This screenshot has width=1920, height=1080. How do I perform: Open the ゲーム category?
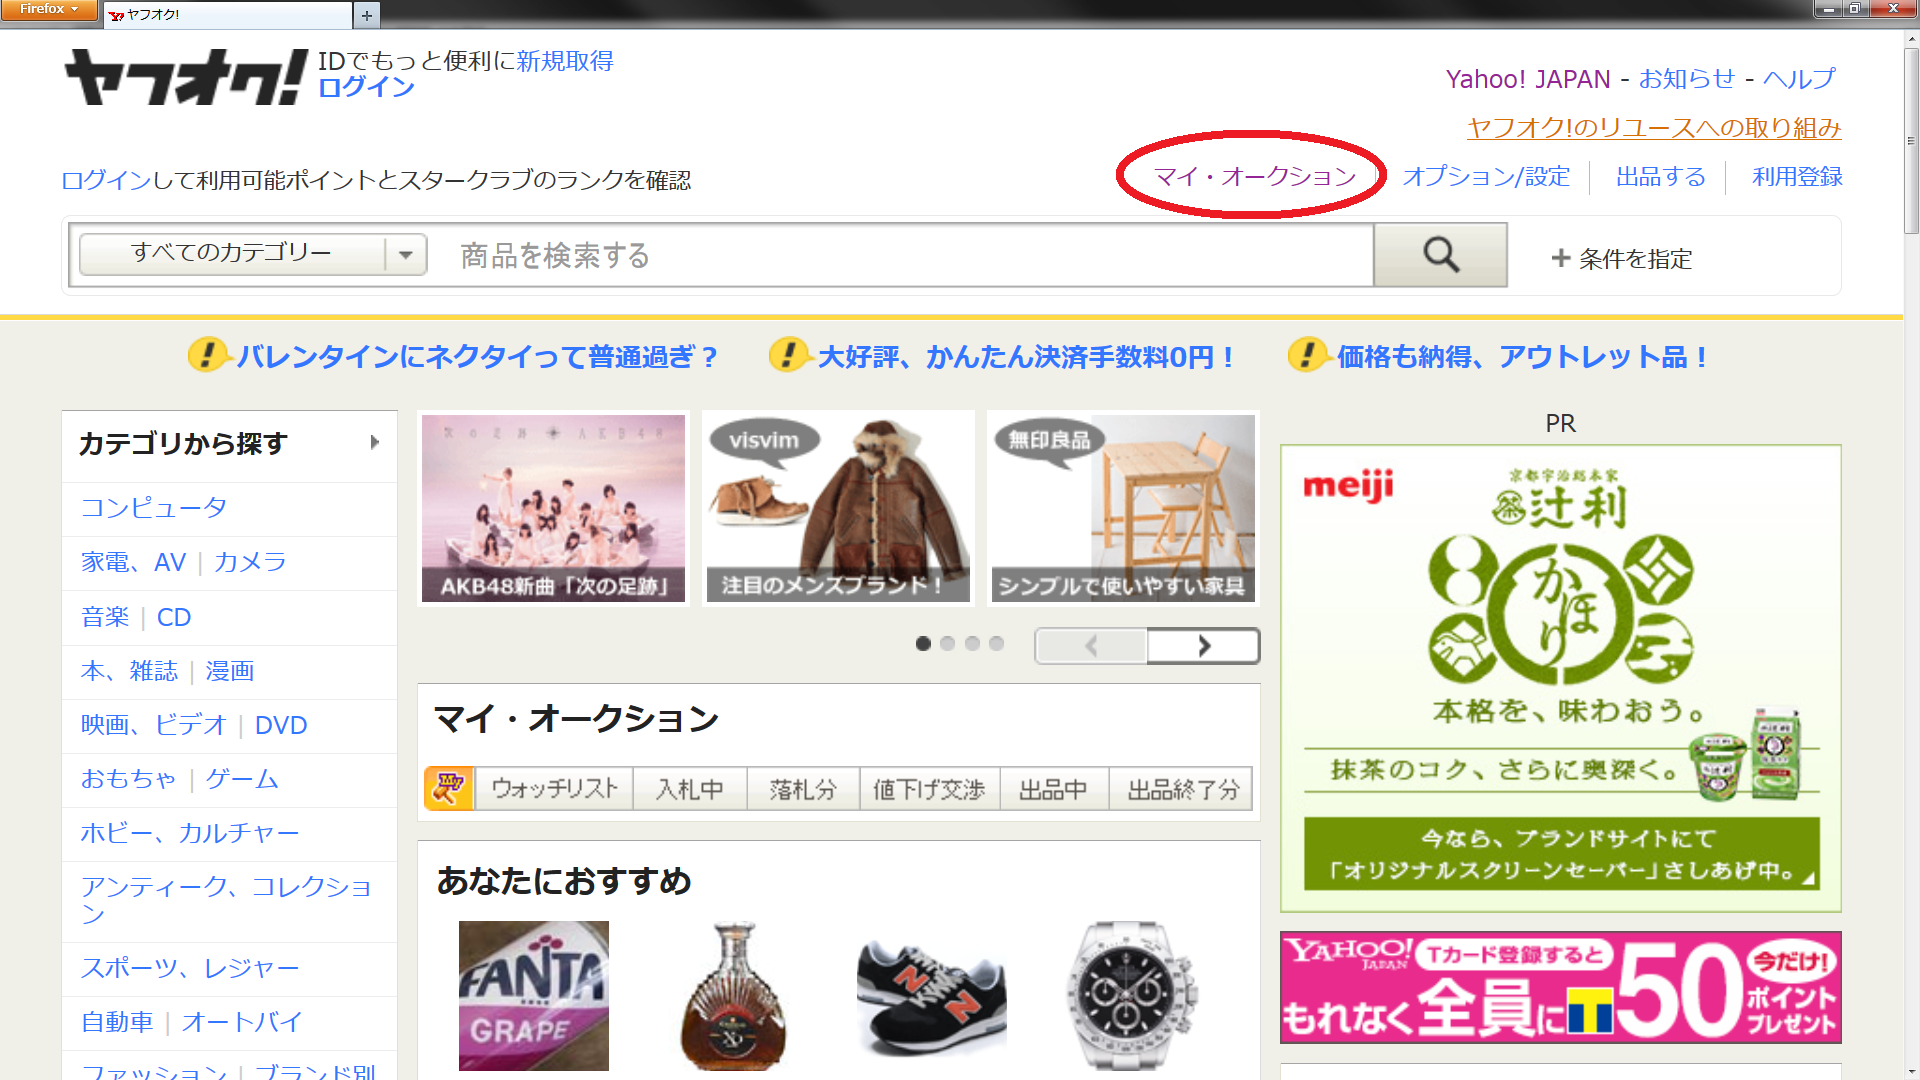click(242, 779)
